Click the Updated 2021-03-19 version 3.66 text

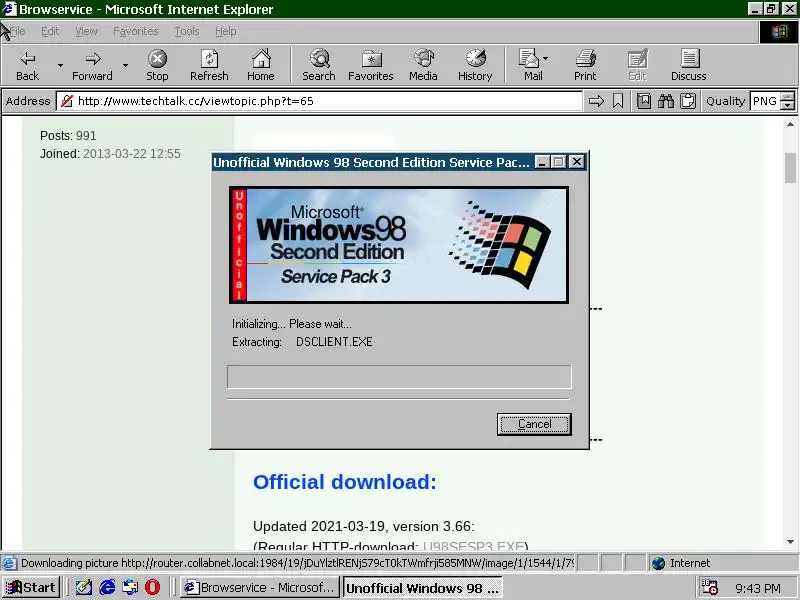(x=364, y=526)
